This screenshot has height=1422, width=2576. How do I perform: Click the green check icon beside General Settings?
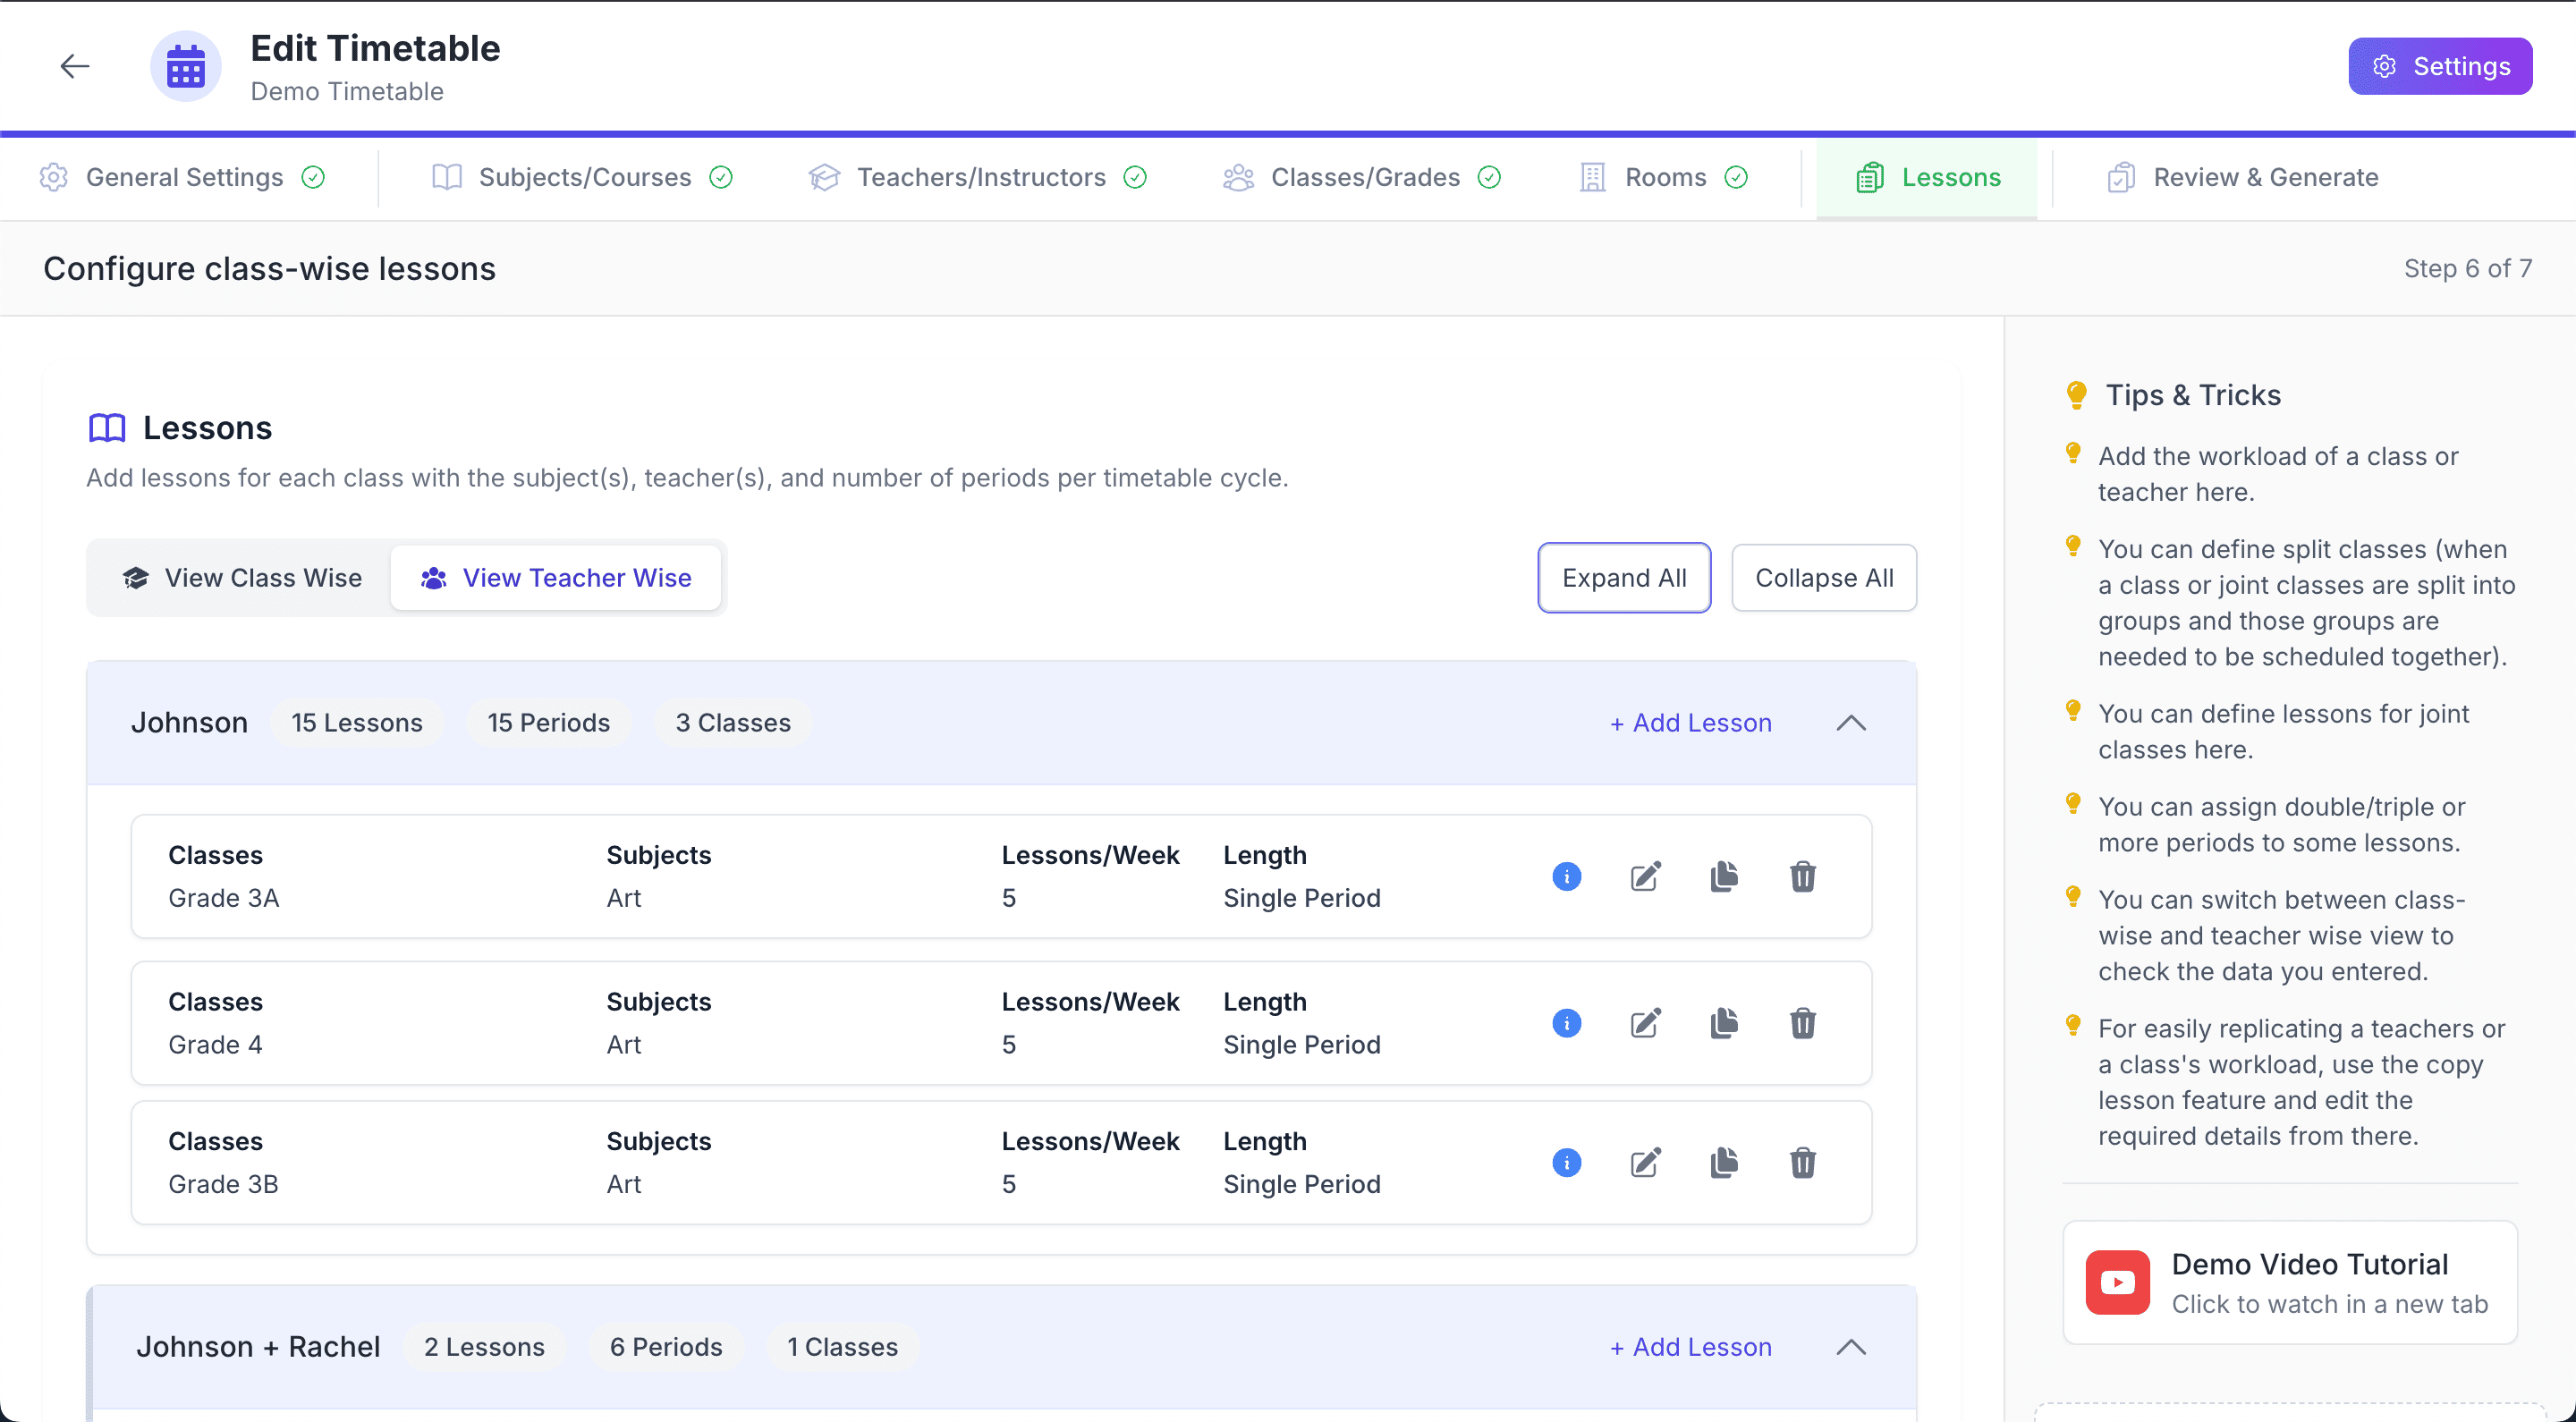coord(313,177)
